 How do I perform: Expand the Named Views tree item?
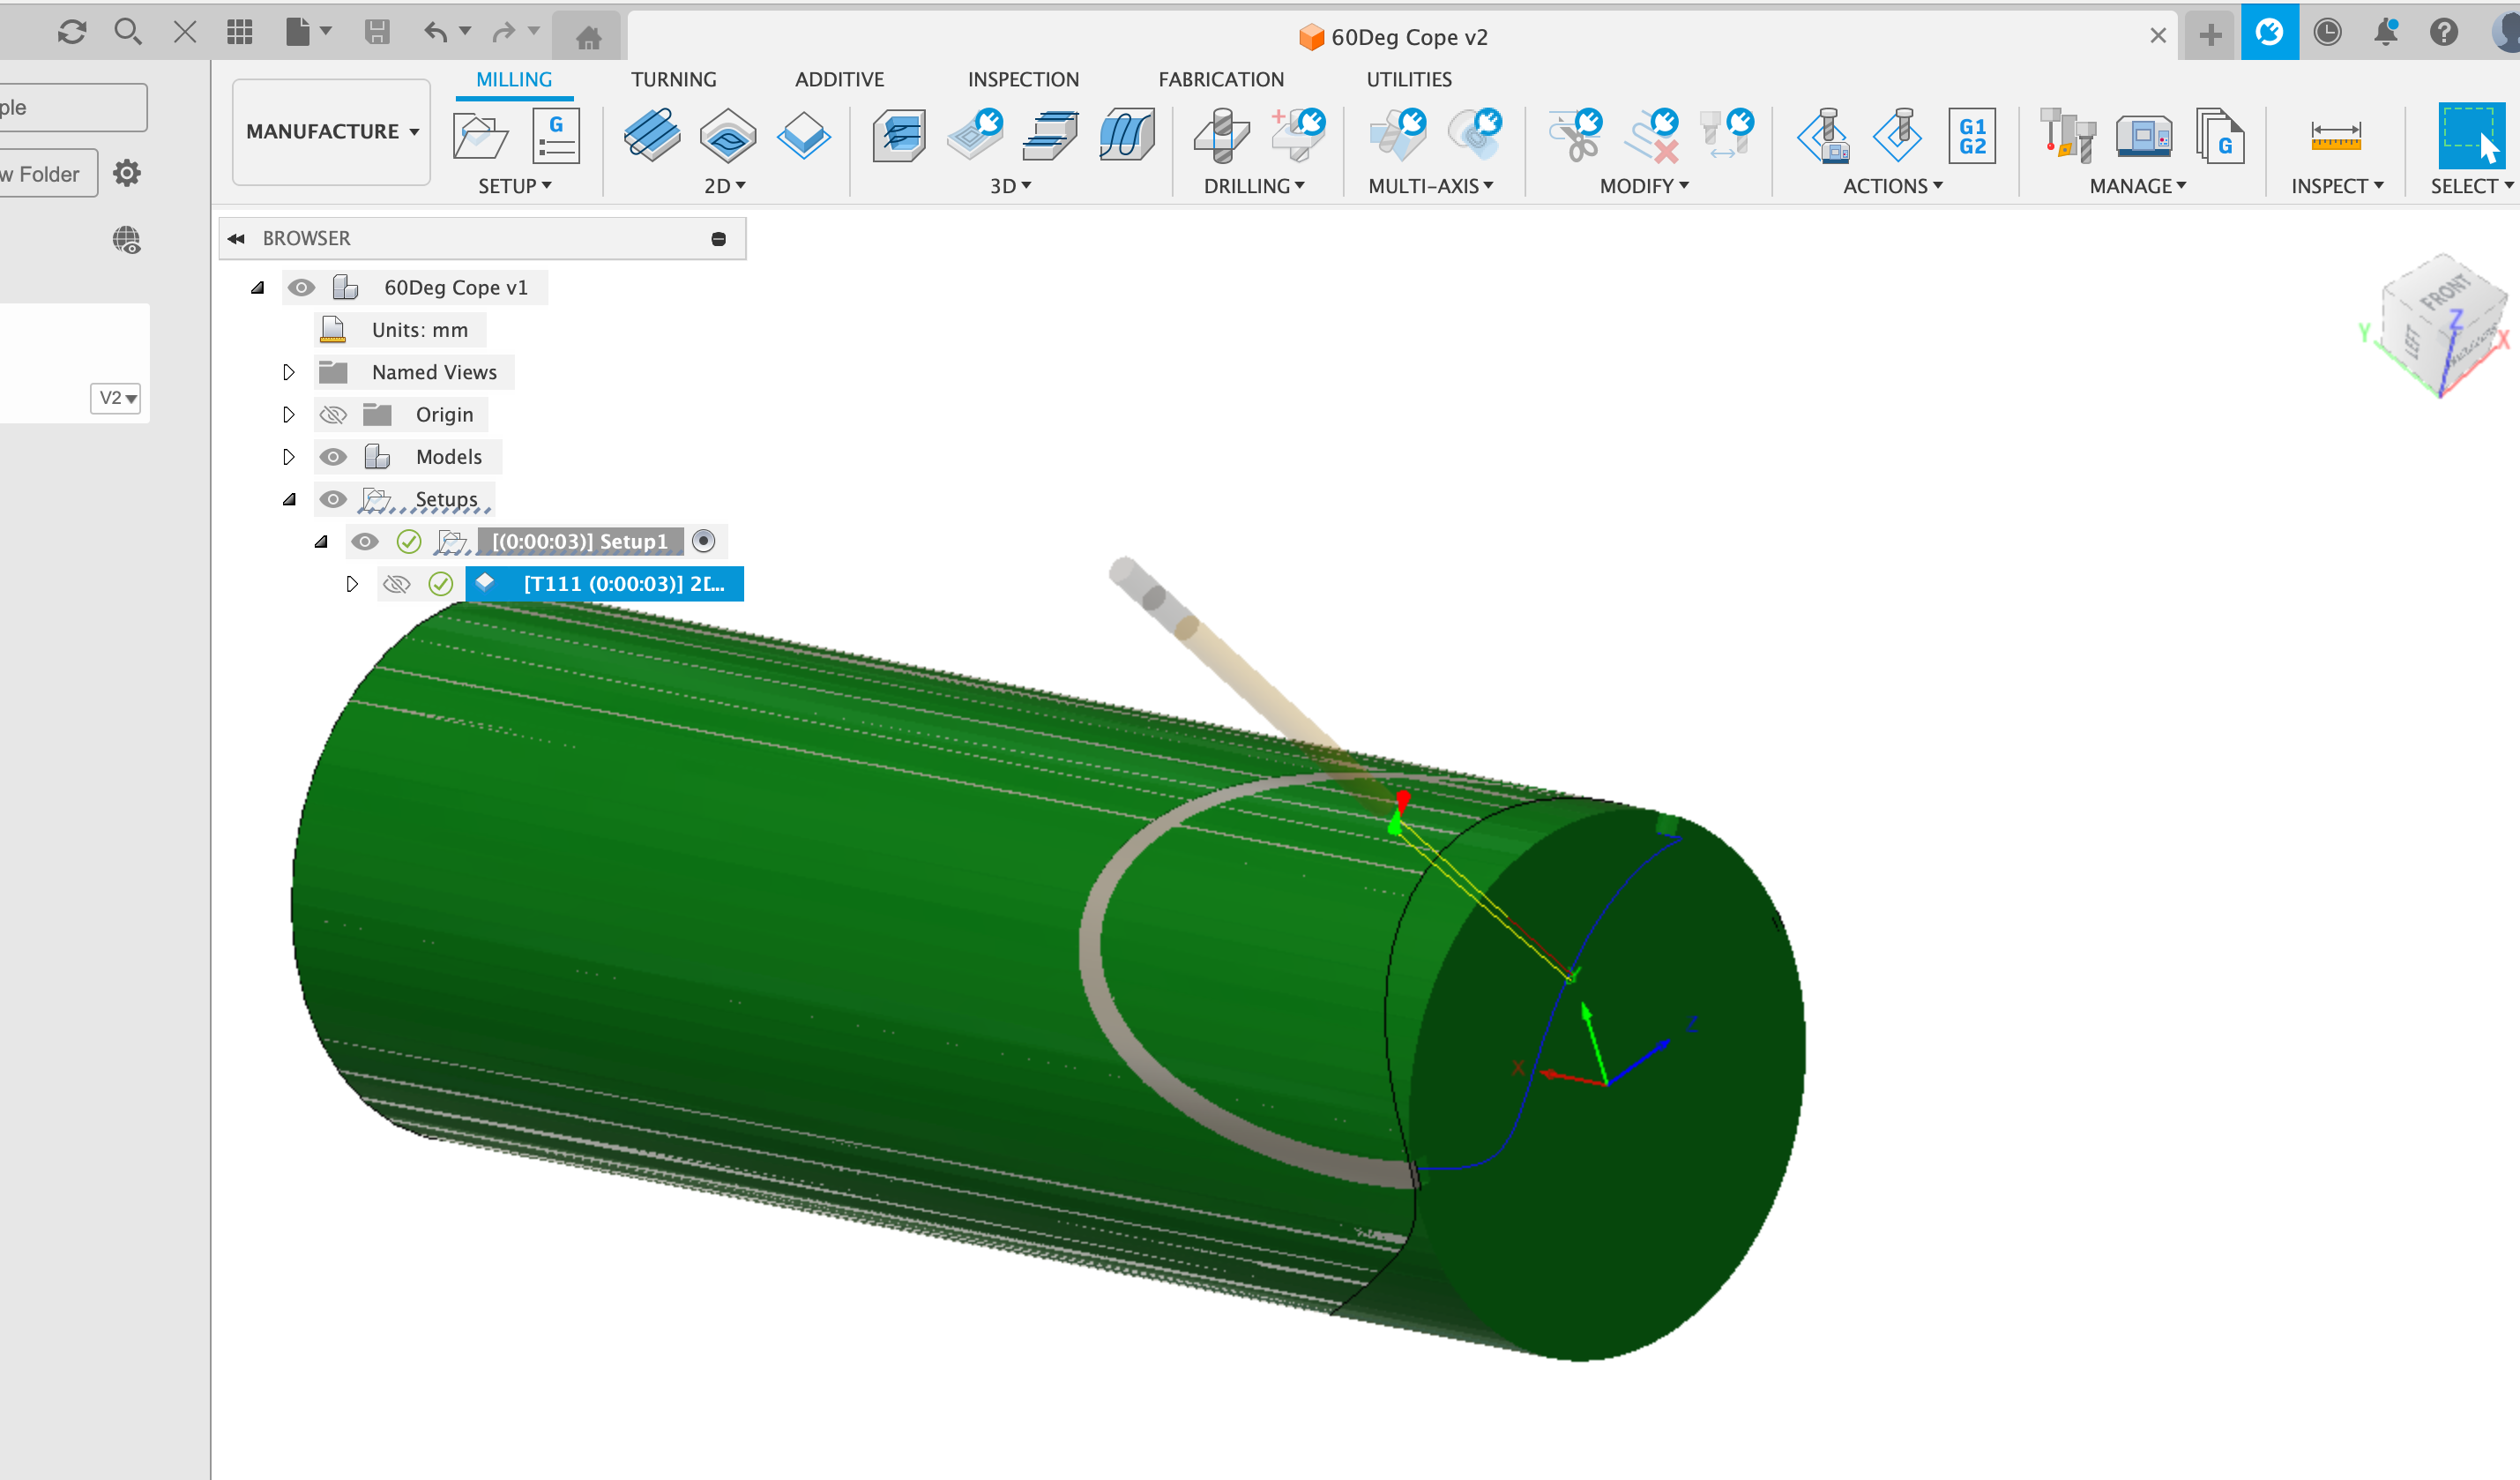289,371
